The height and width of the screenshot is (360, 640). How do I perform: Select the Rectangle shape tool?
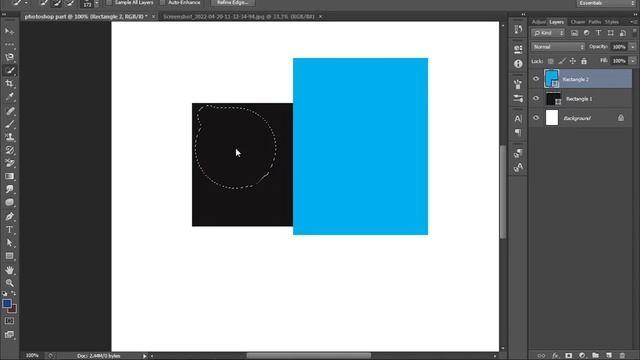[9, 256]
